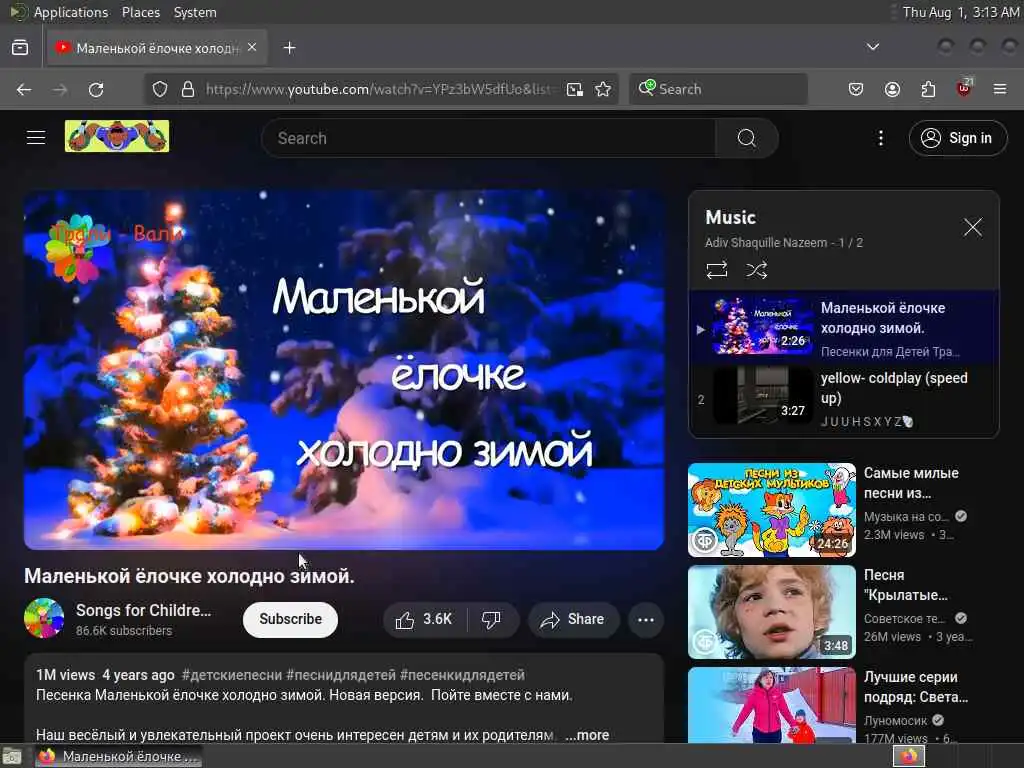Image resolution: width=1024 pixels, height=768 pixels.
Task: Click the YouTube search magnifier button
Action: click(x=746, y=138)
